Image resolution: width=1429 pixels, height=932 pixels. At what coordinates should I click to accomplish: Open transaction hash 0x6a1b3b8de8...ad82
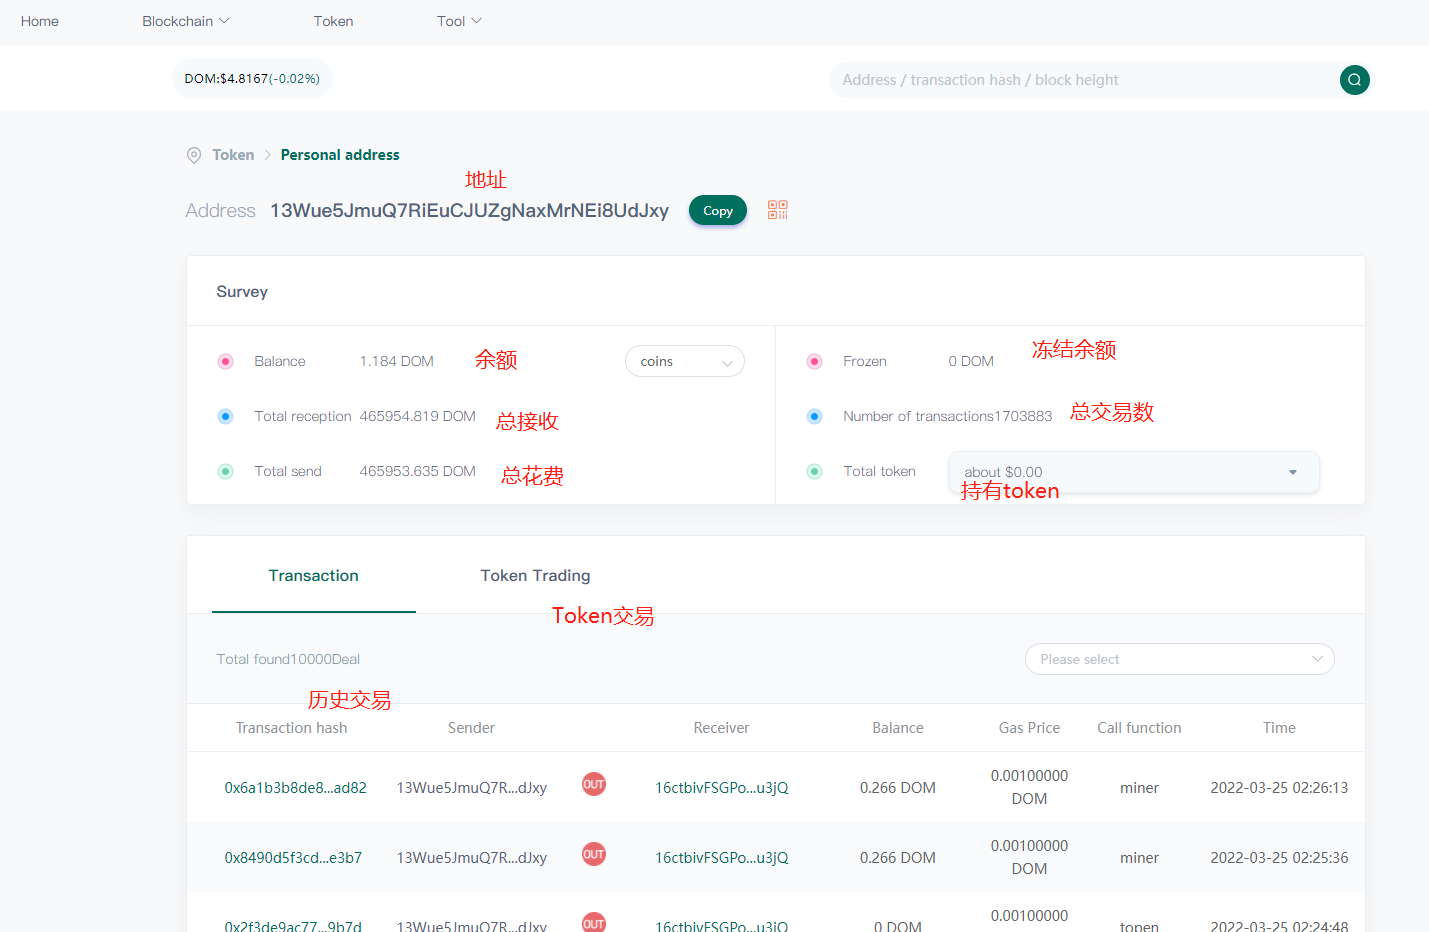(x=295, y=788)
